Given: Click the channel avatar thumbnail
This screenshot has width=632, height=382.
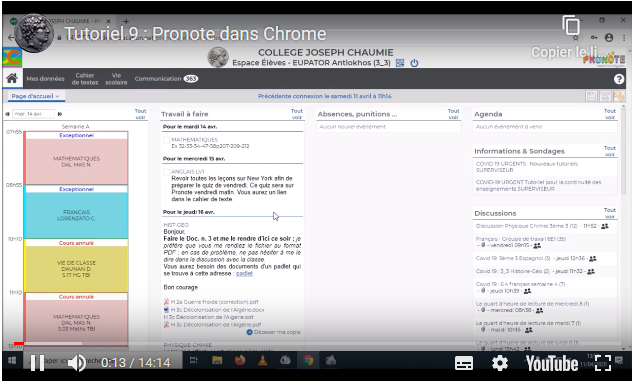Looking at the screenshot, I should point(34,33).
